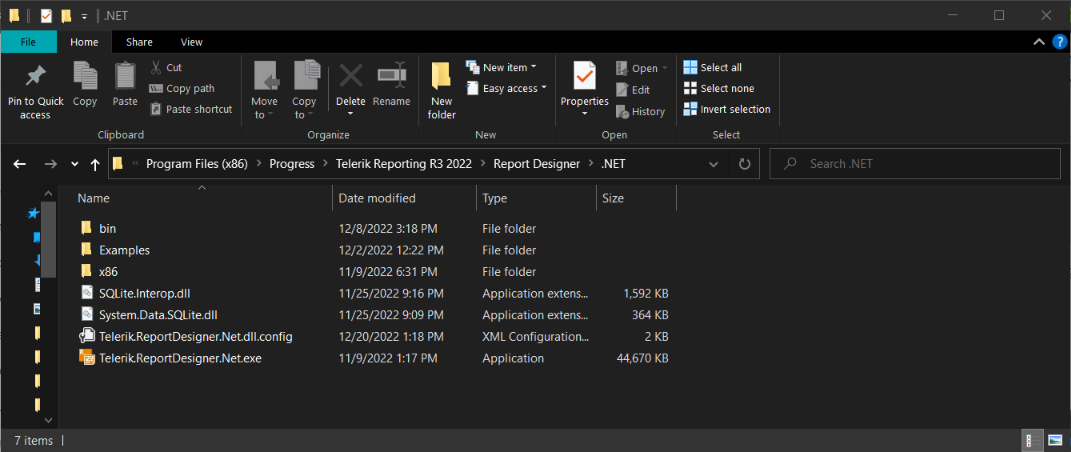Create a New folder

click(441, 91)
